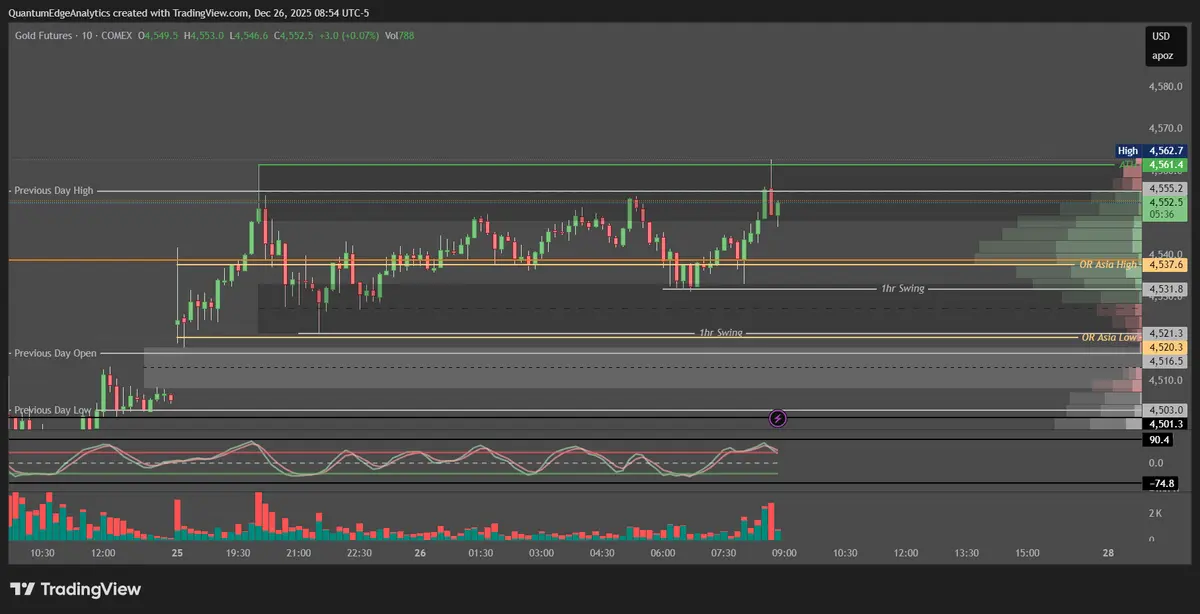Screen dimensions: 1200x614
Task: Select the Previous Day High line label
Action: click(54, 190)
